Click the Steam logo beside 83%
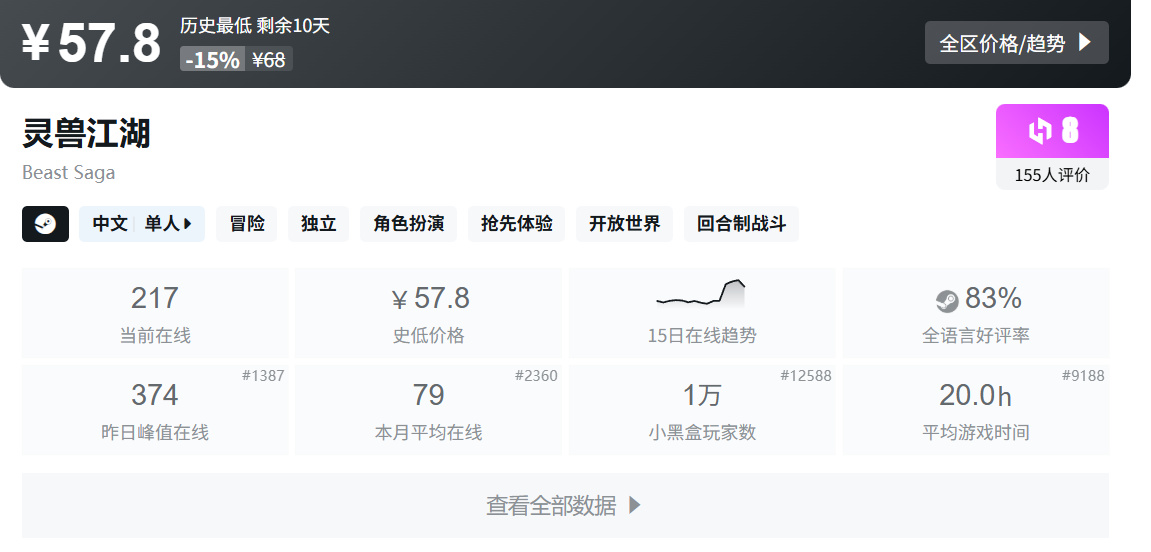This screenshot has height=552, width=1151. [947, 301]
